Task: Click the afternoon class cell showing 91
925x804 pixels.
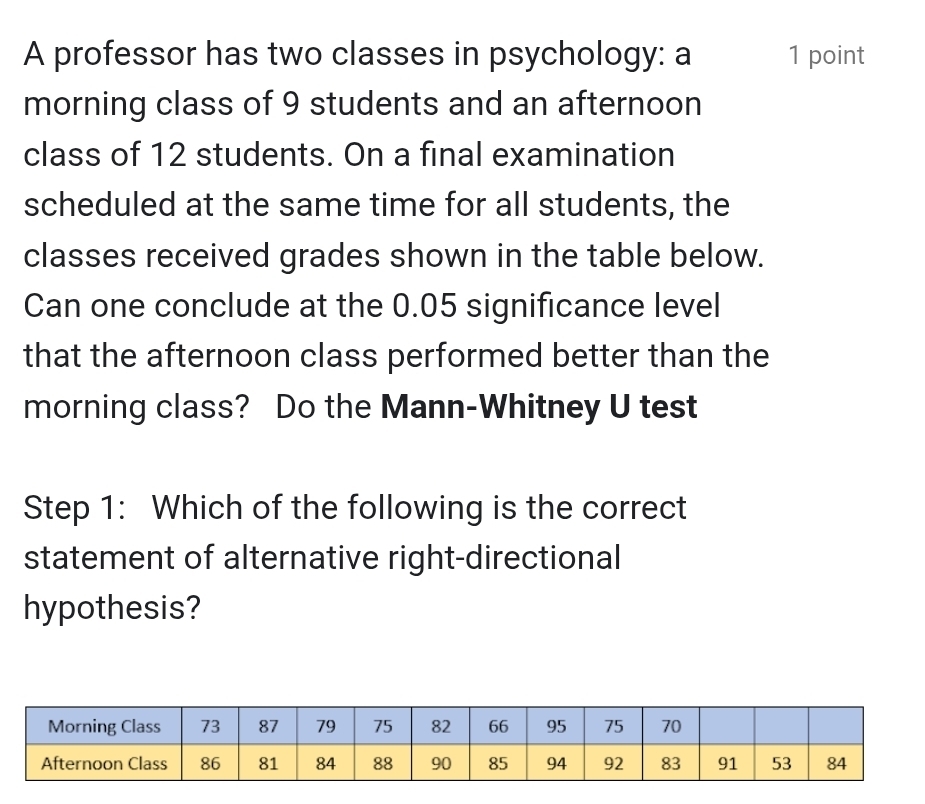Action: pos(727,763)
